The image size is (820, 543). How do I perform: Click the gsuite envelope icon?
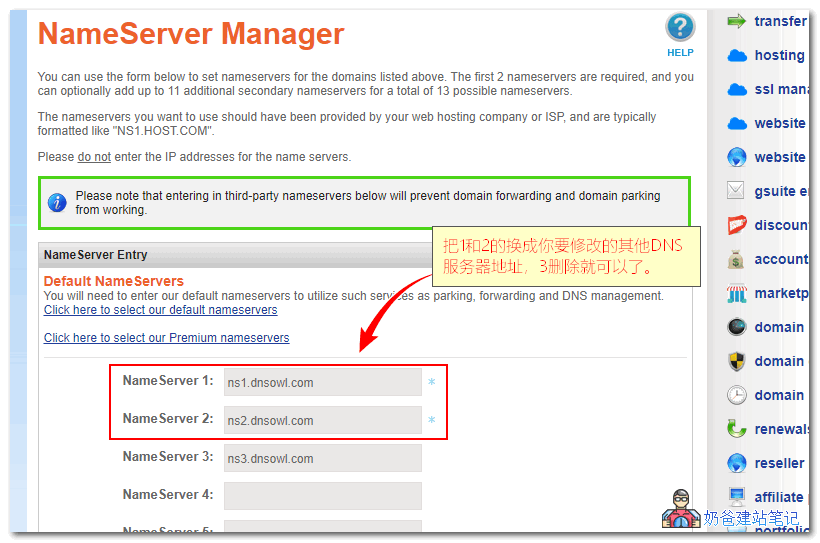click(737, 190)
